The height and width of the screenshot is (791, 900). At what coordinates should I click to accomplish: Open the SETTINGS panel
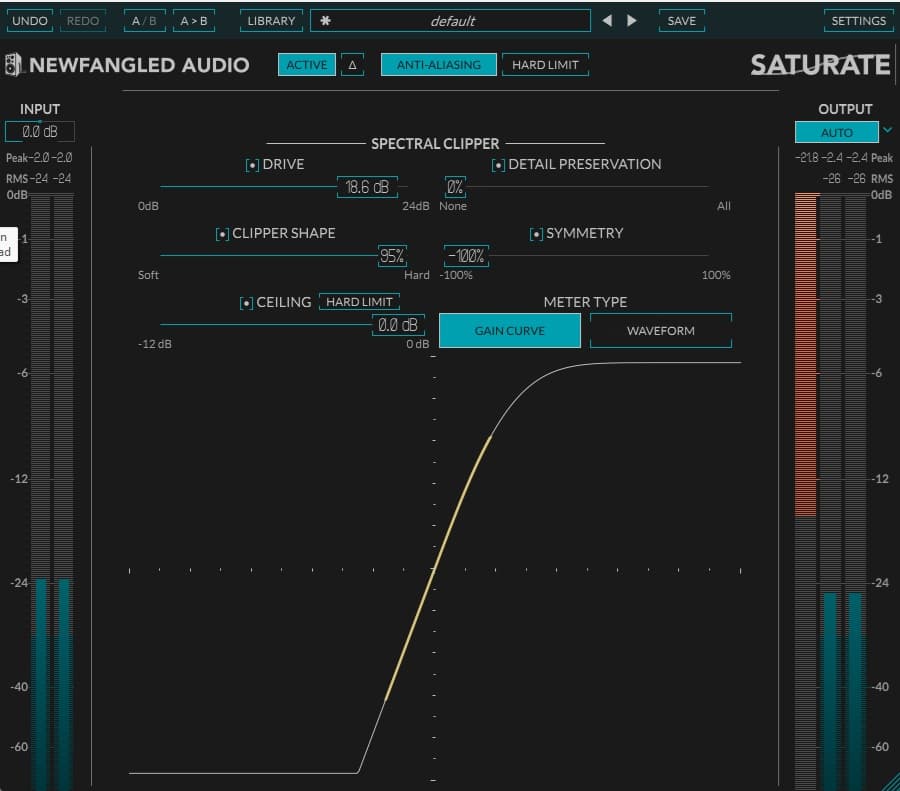coord(858,20)
